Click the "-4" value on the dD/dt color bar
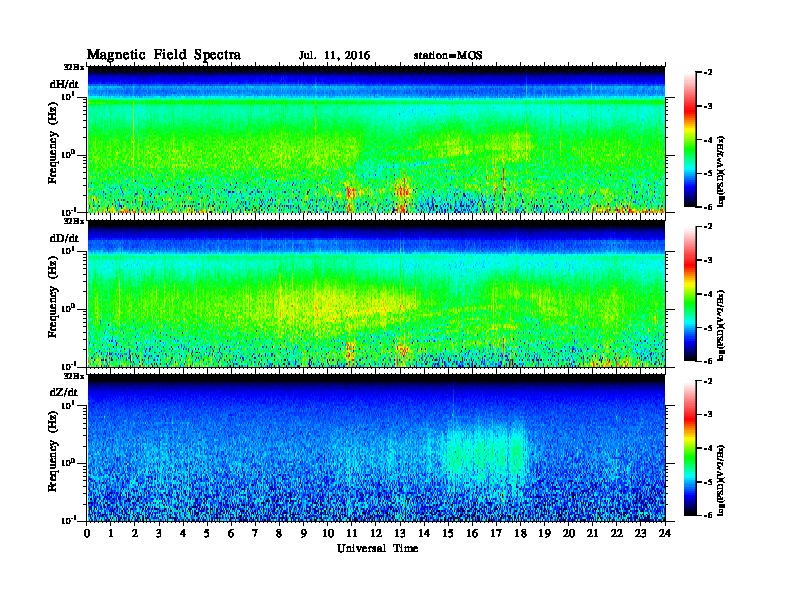 [709, 294]
